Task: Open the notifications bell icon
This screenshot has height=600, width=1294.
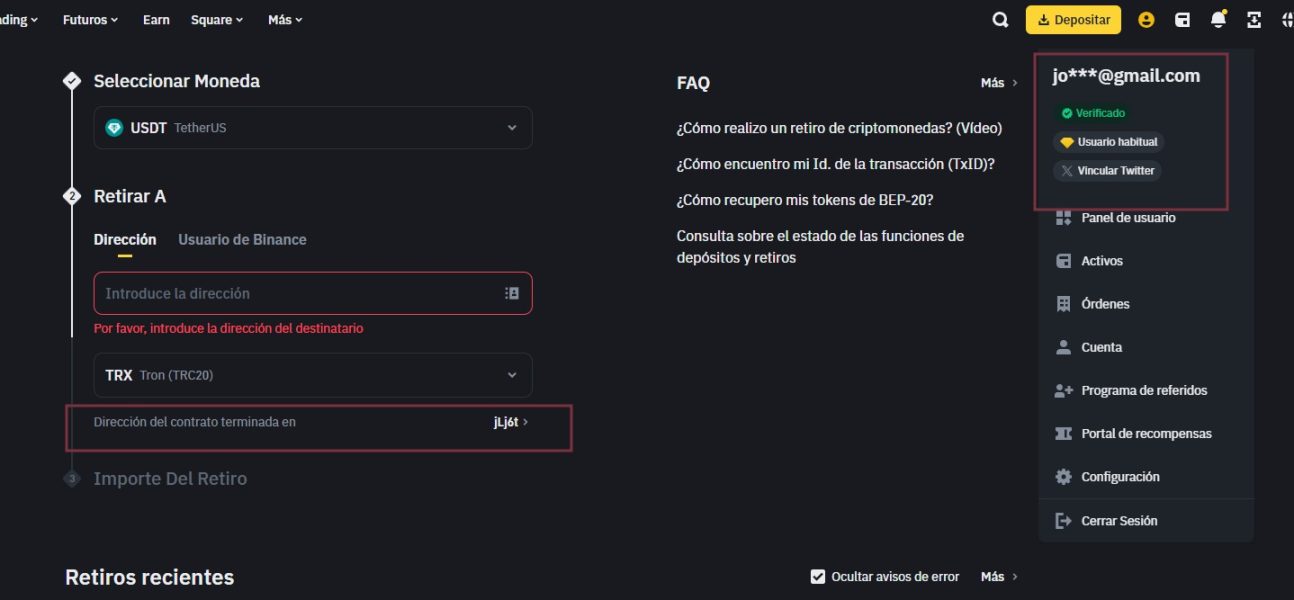Action: tap(1218, 20)
